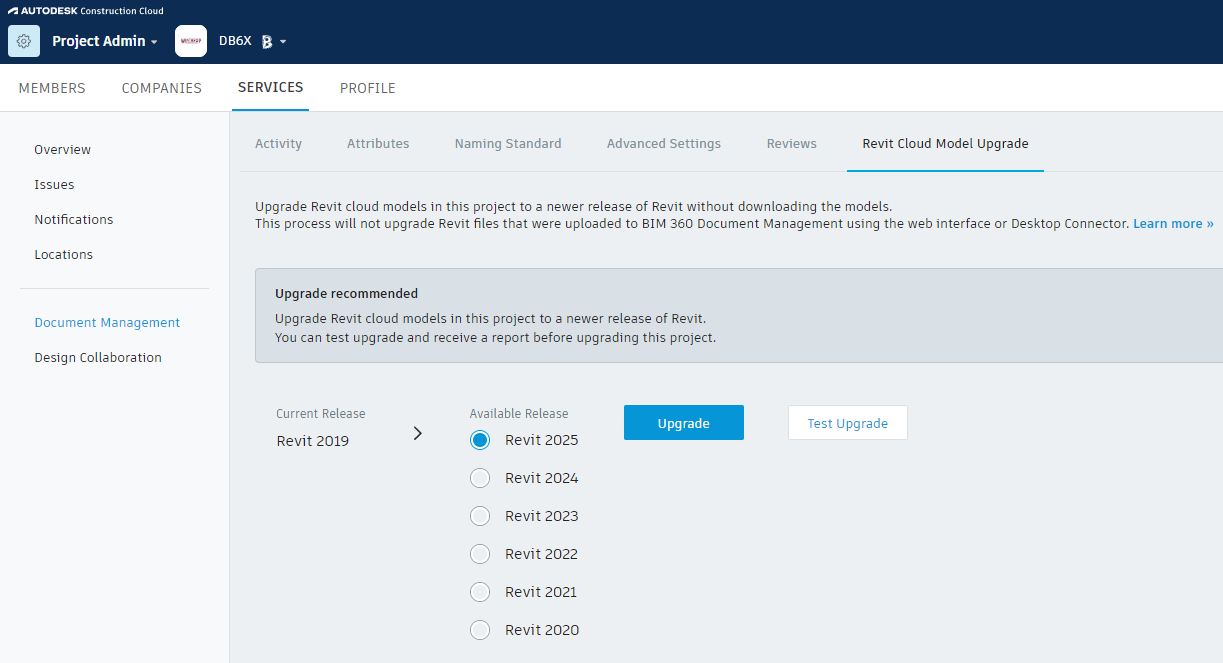
Task: Open Design Collaboration in the sidebar
Action: pyautogui.click(x=98, y=358)
